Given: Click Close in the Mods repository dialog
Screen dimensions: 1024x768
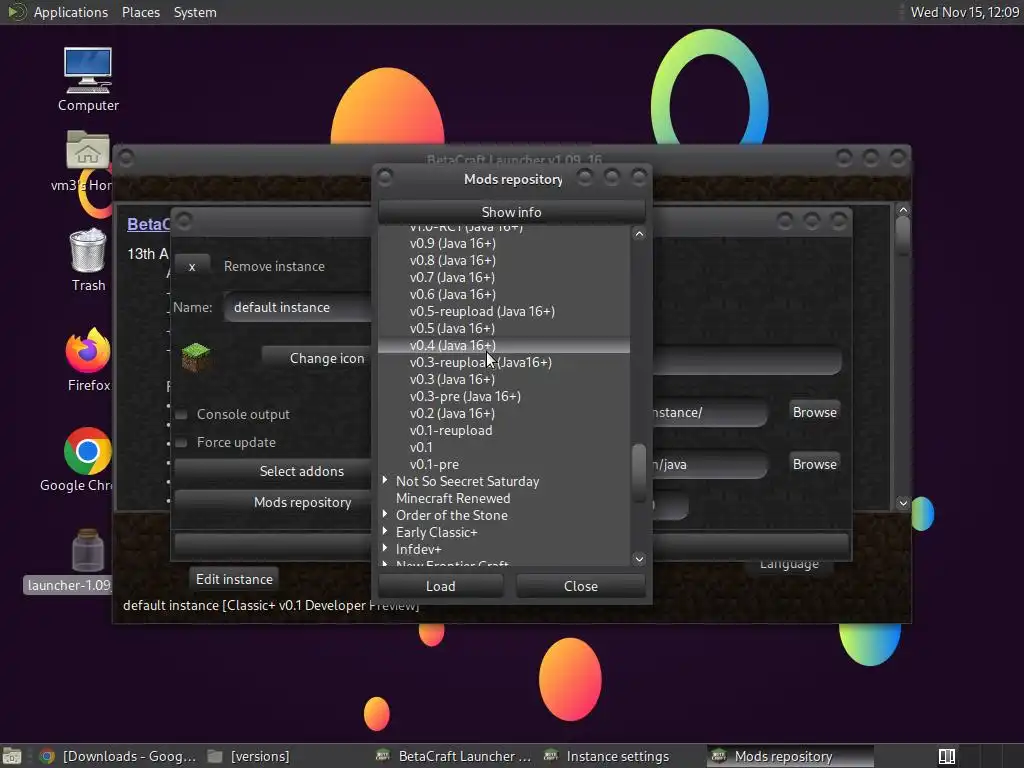Looking at the screenshot, I should [581, 586].
